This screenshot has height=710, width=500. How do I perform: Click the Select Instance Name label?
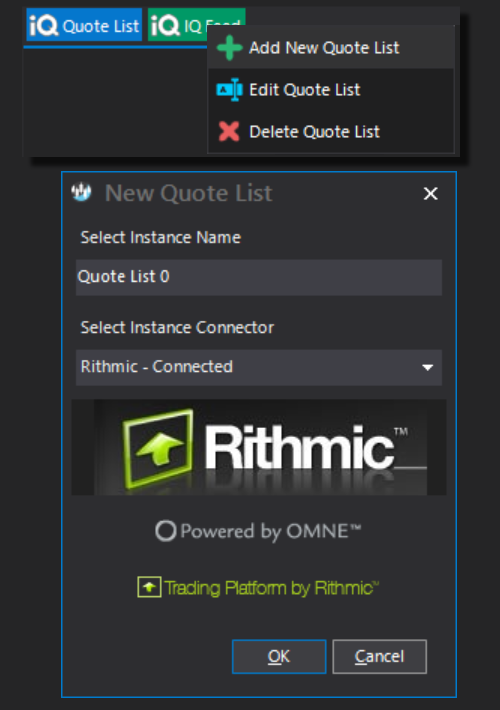coord(160,237)
